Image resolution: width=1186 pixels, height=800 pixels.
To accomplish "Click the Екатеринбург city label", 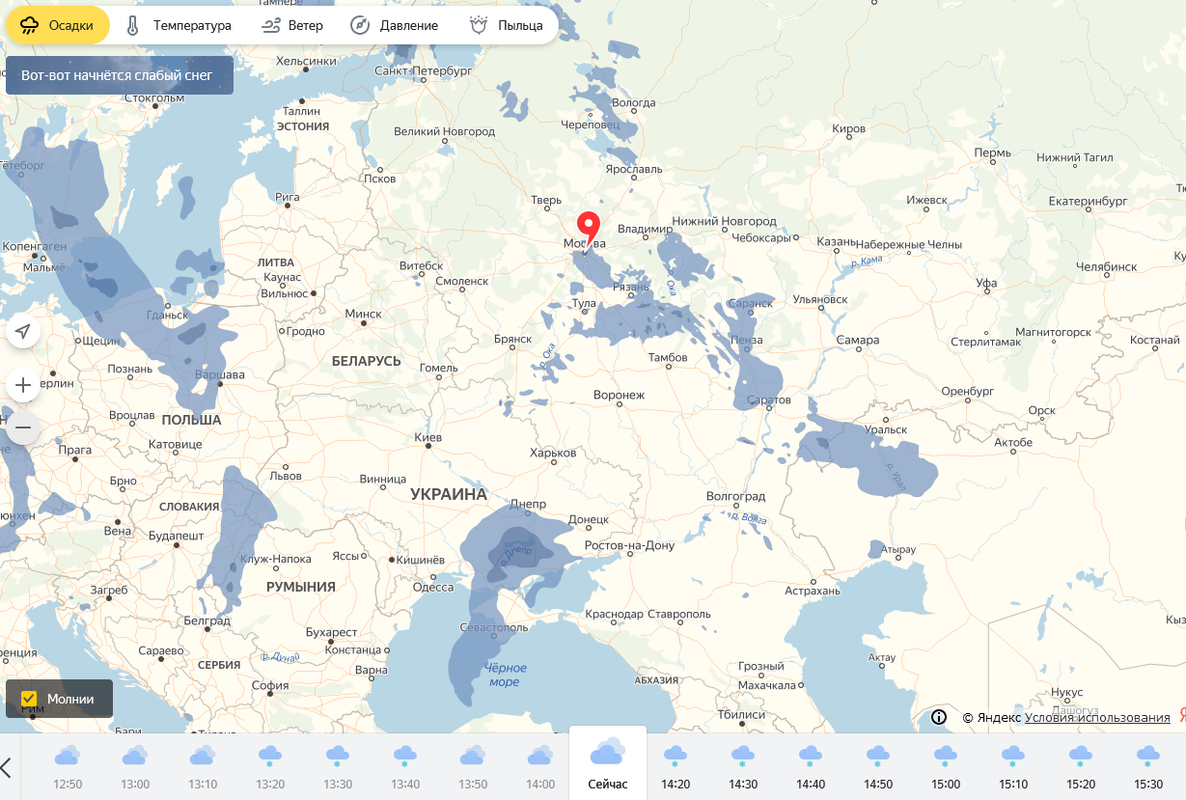I will click(1088, 200).
